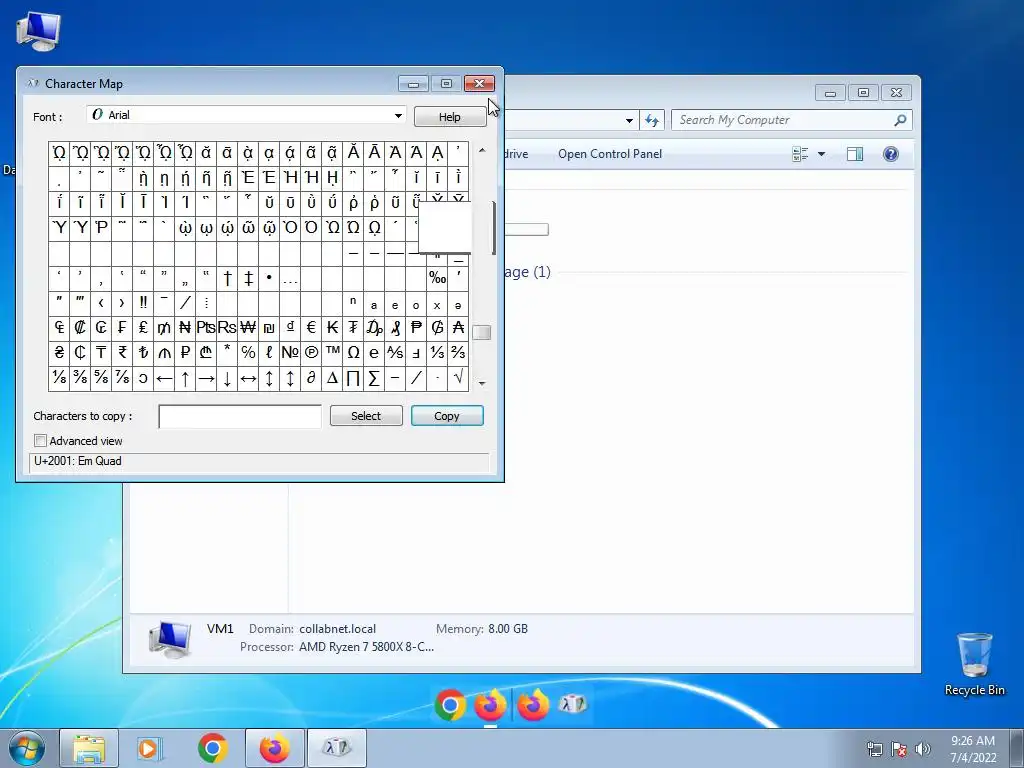The height and width of the screenshot is (768, 1024).
Task: Enable the Advanced view checkbox
Action: click(x=40, y=441)
